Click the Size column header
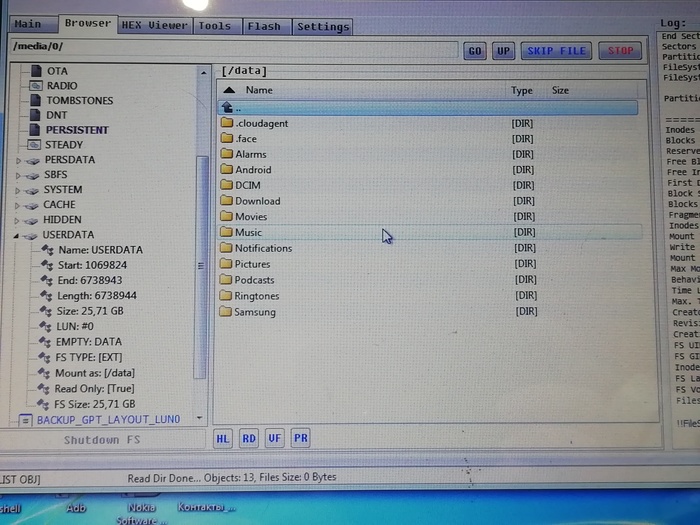The image size is (700, 525). pyautogui.click(x=560, y=91)
